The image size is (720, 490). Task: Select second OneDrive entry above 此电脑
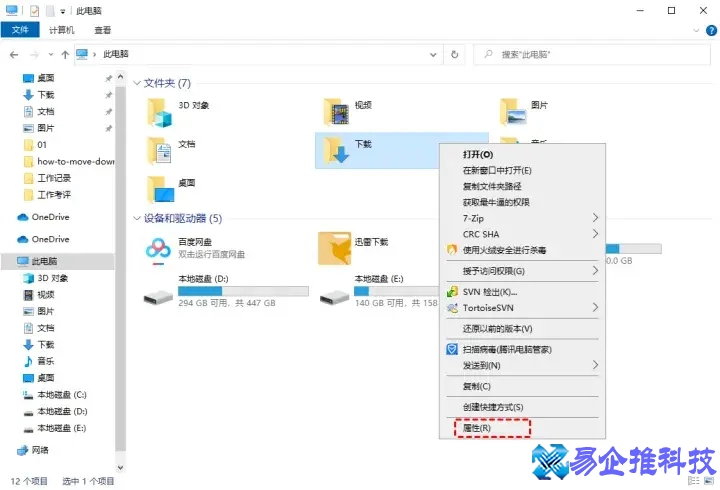coord(43,239)
